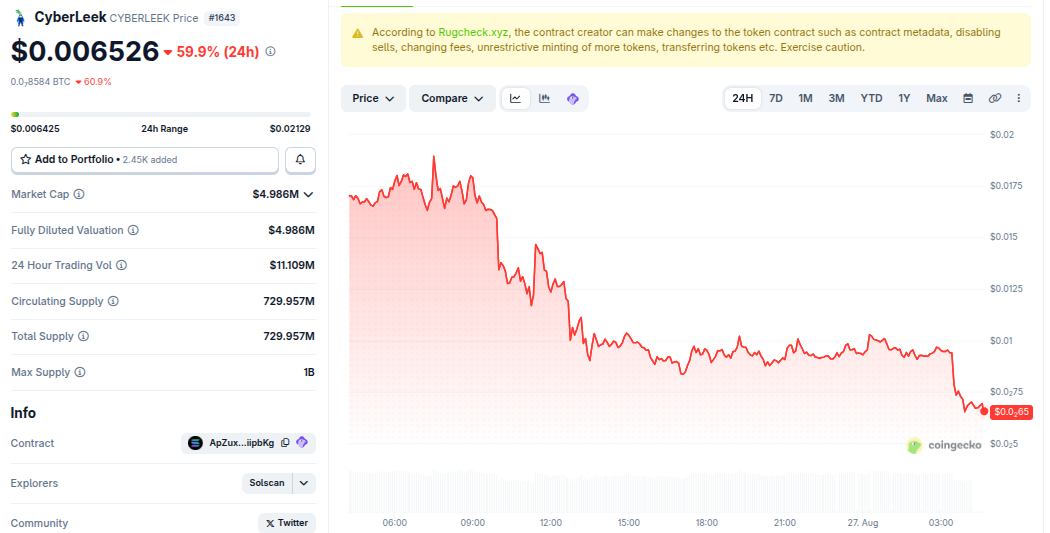Open the calendar date range icon
The height and width of the screenshot is (533, 1050).
[x=968, y=98]
